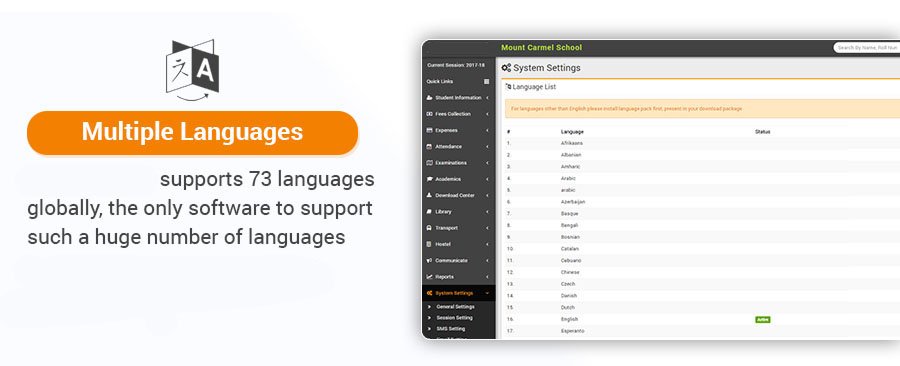Image resolution: width=900 pixels, height=366 pixels.
Task: Select the capitalized Arabic row
Action: point(701,178)
